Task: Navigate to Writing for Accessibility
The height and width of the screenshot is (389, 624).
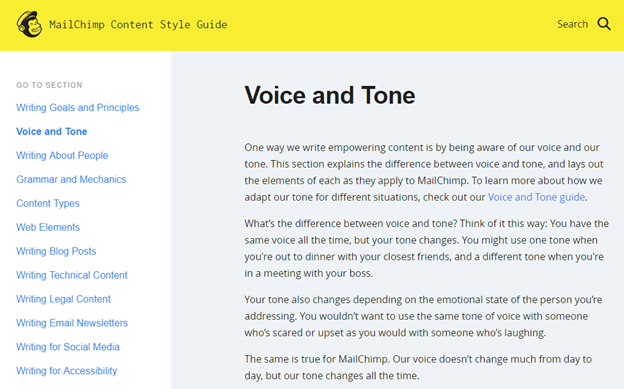Action: tap(66, 370)
